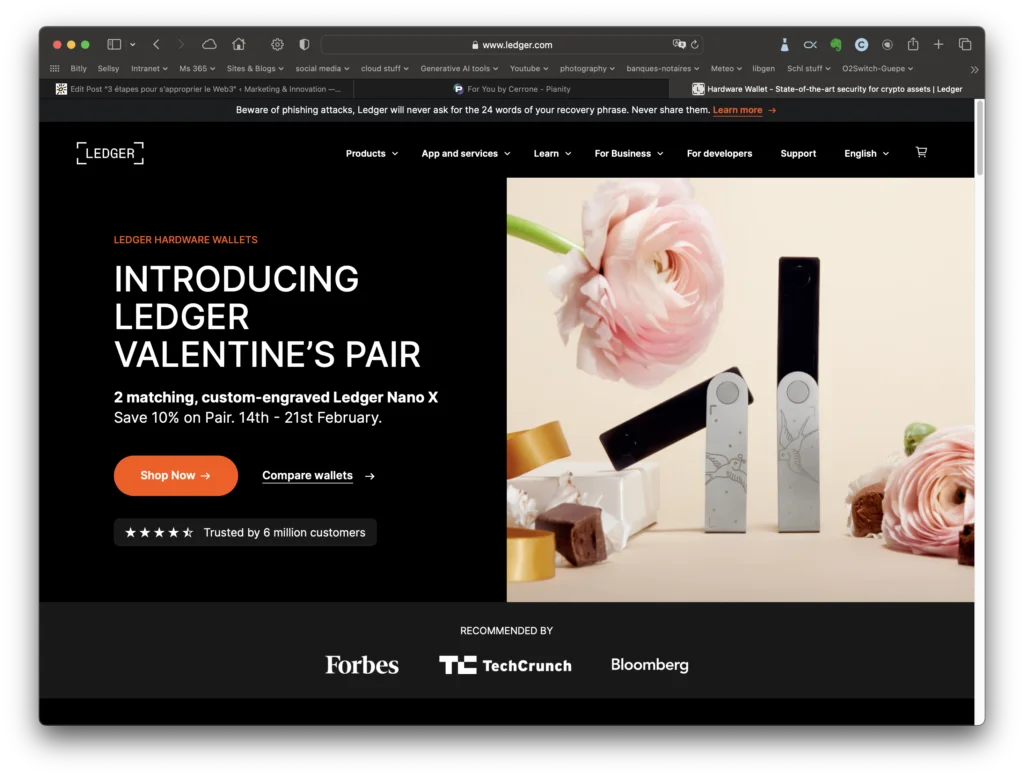Expand the social media bookmarks folder
This screenshot has height=777, width=1024.
click(x=322, y=69)
